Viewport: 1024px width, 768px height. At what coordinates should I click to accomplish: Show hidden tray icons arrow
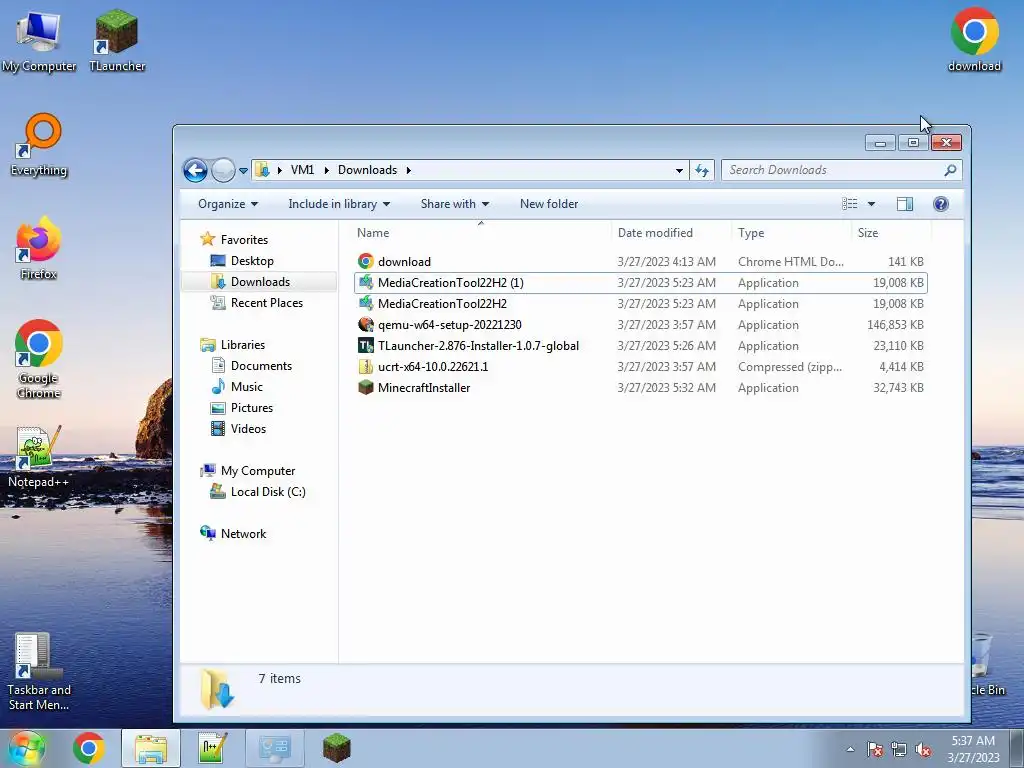850,749
